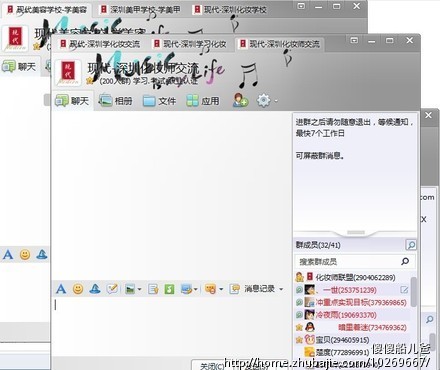440x370 pixels.
Task: Click the magic-hat icon in the back window
Action: tap(42, 255)
